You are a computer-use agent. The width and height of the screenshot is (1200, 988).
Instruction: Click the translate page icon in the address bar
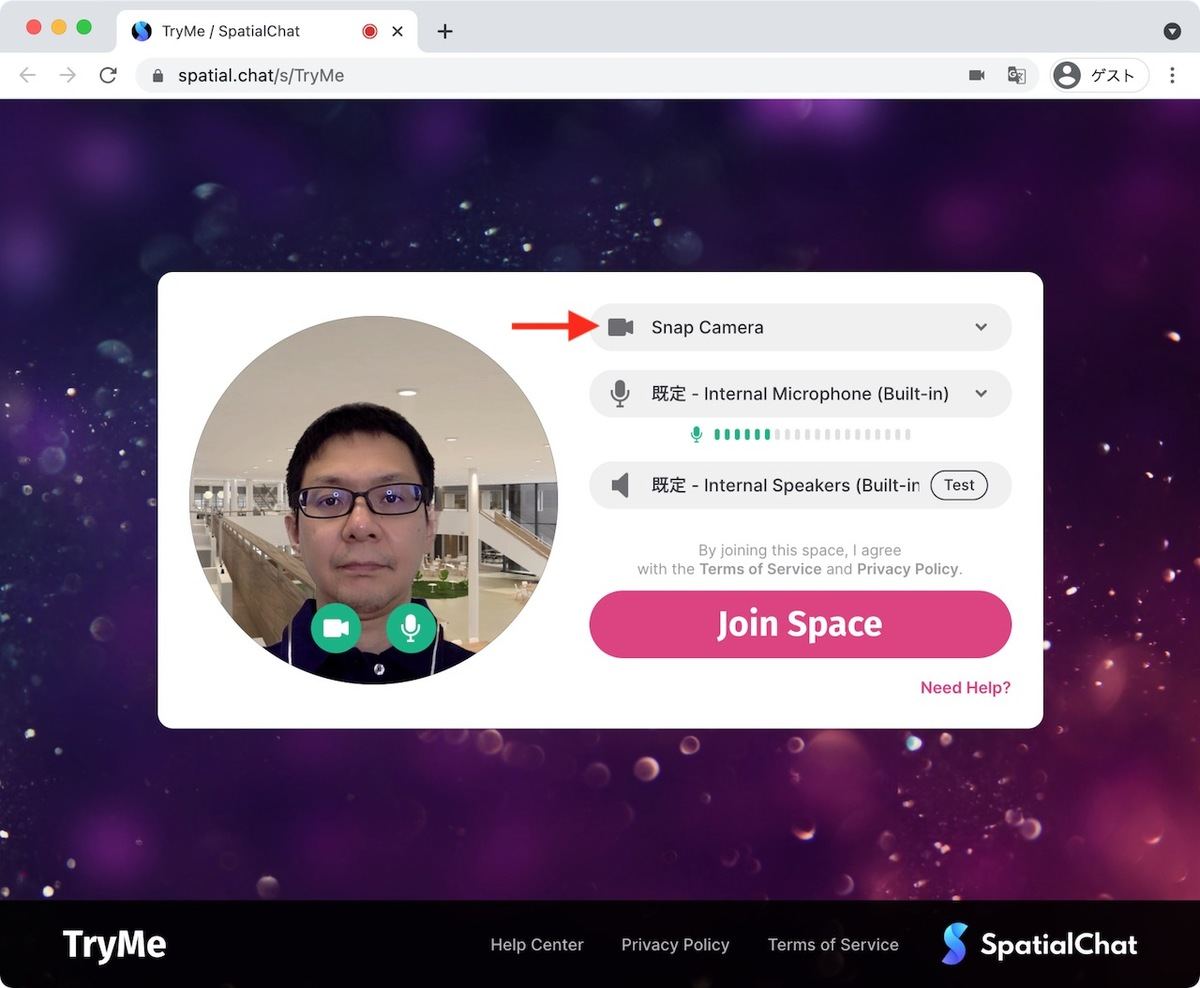[1016, 75]
